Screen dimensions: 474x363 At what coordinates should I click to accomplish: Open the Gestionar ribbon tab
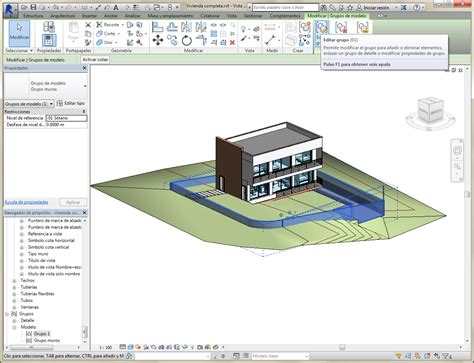(253, 16)
